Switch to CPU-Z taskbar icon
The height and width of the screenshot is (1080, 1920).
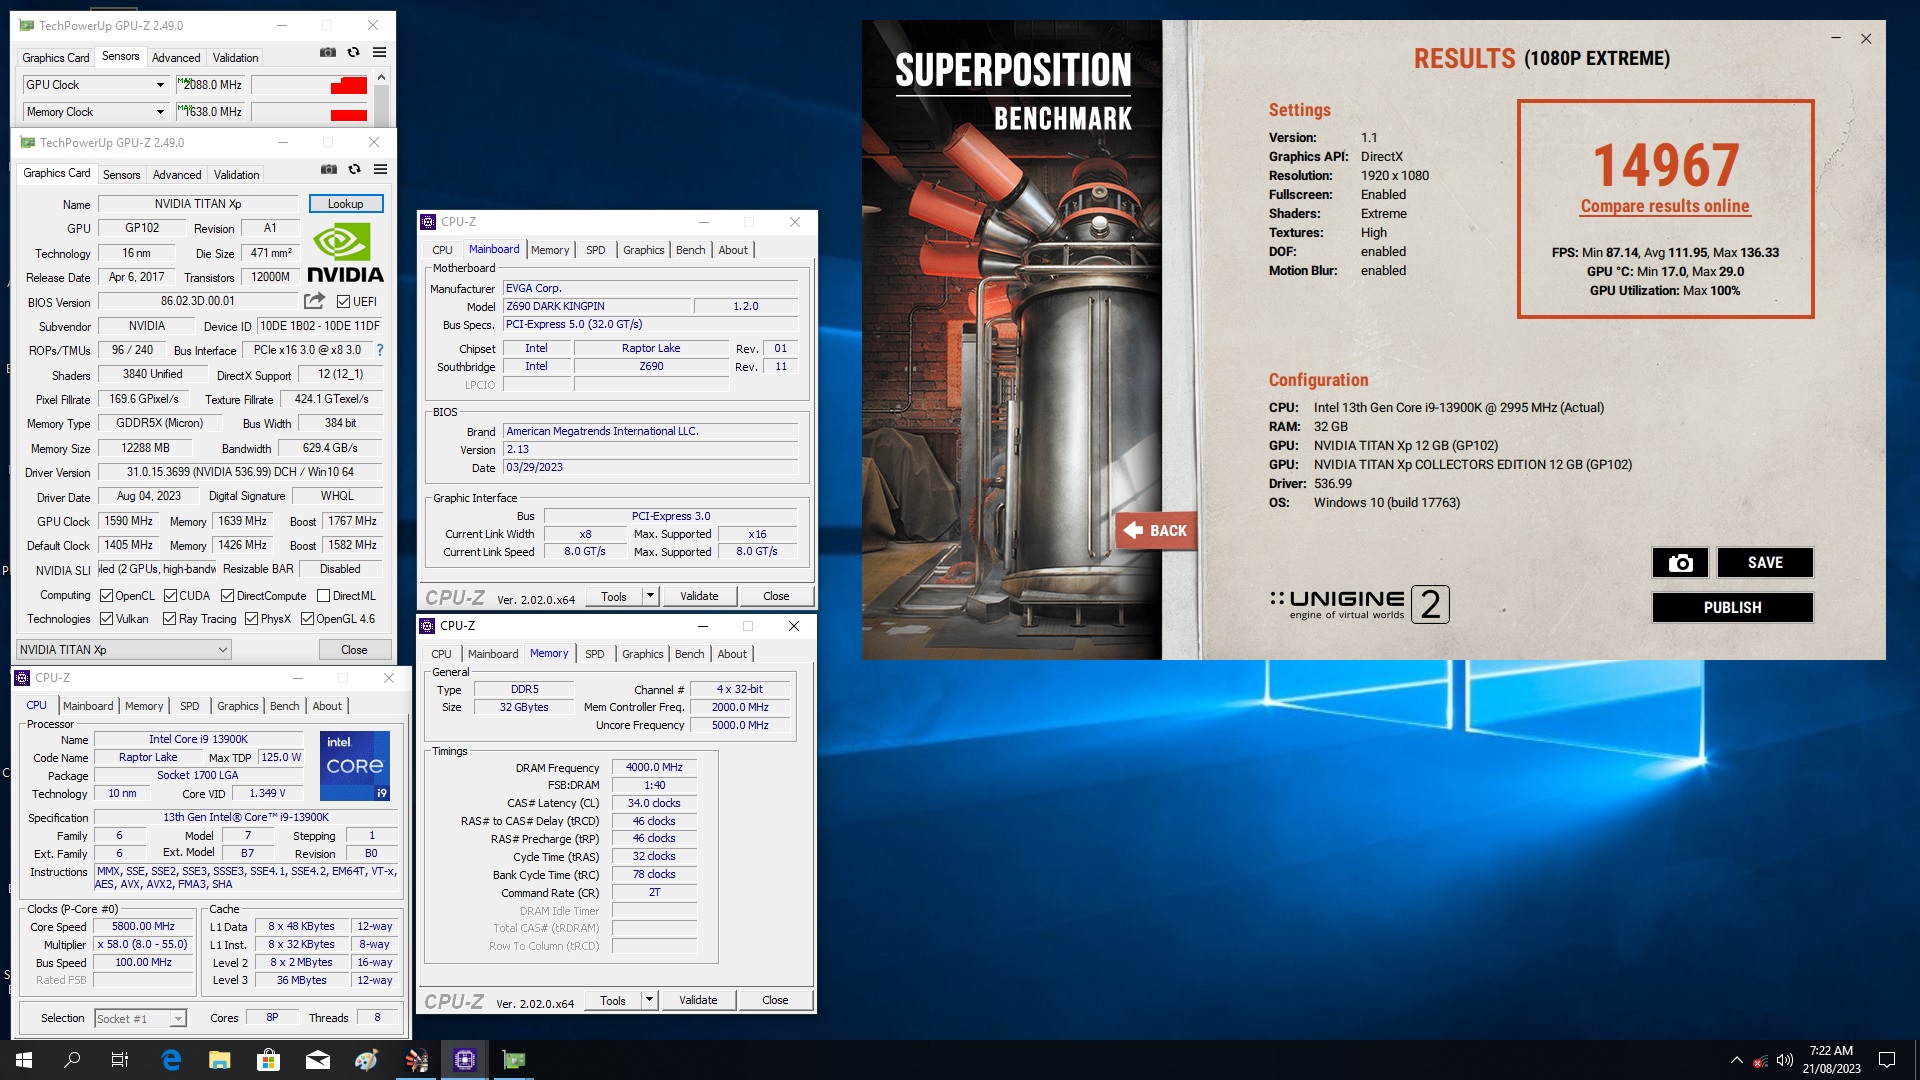point(465,1060)
